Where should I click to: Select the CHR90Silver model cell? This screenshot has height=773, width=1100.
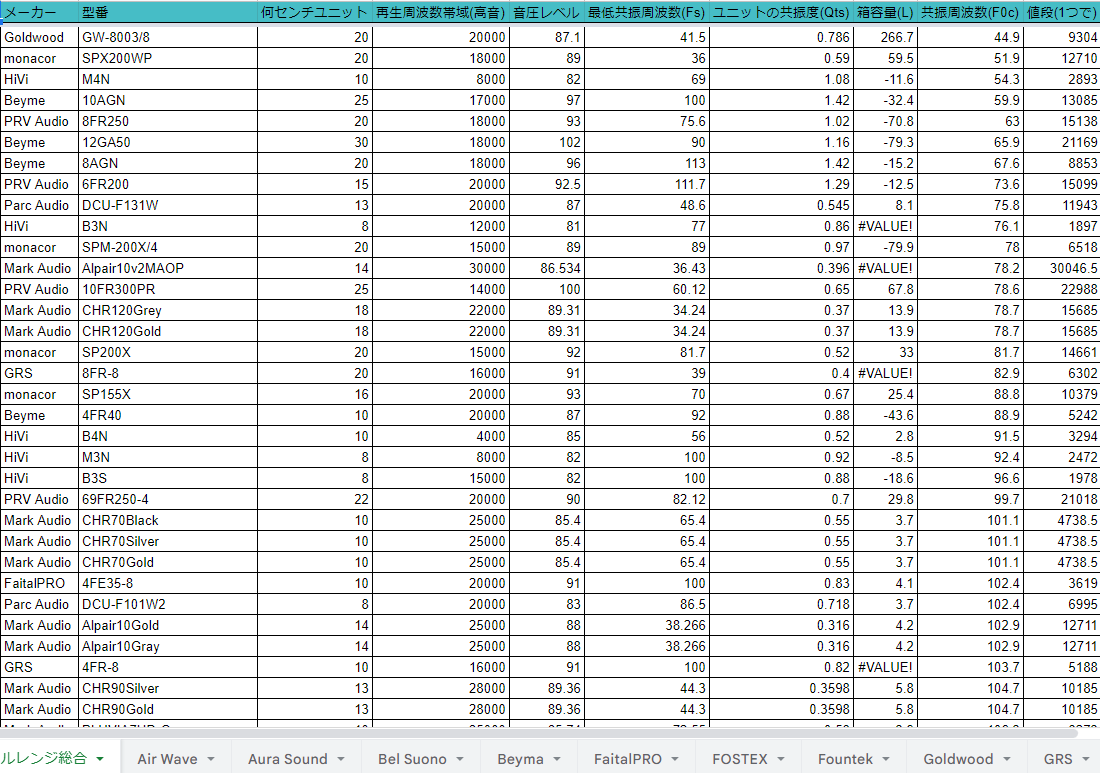(x=168, y=689)
